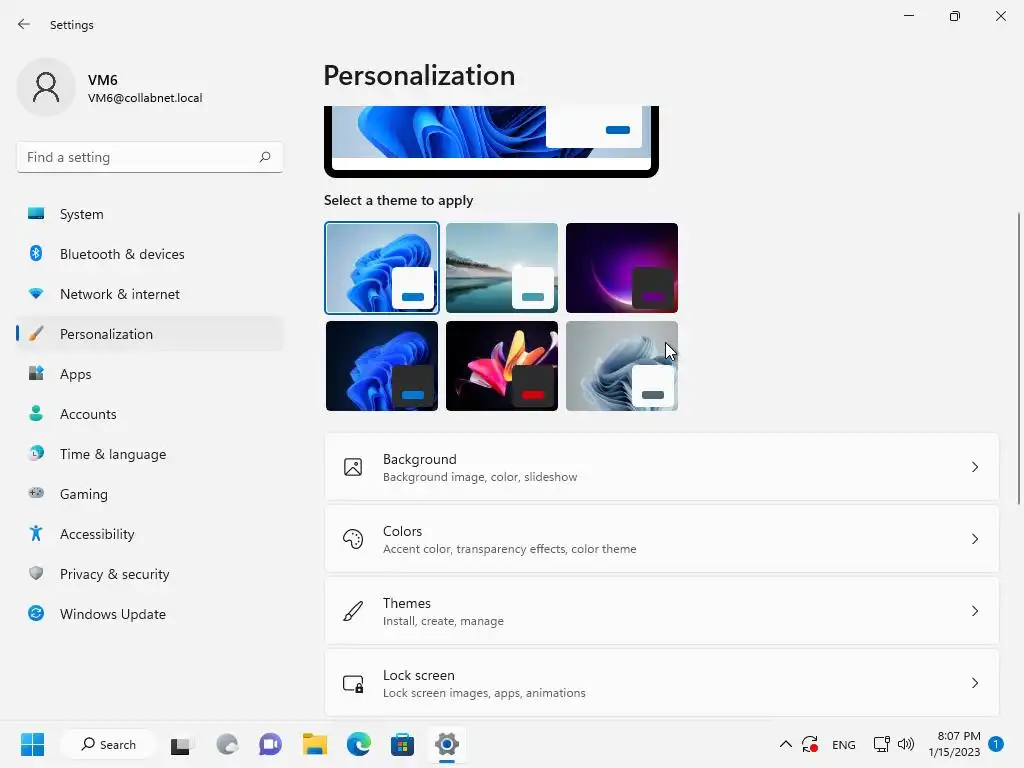Open File Explorer from the taskbar
1024x768 pixels.
[x=315, y=744]
